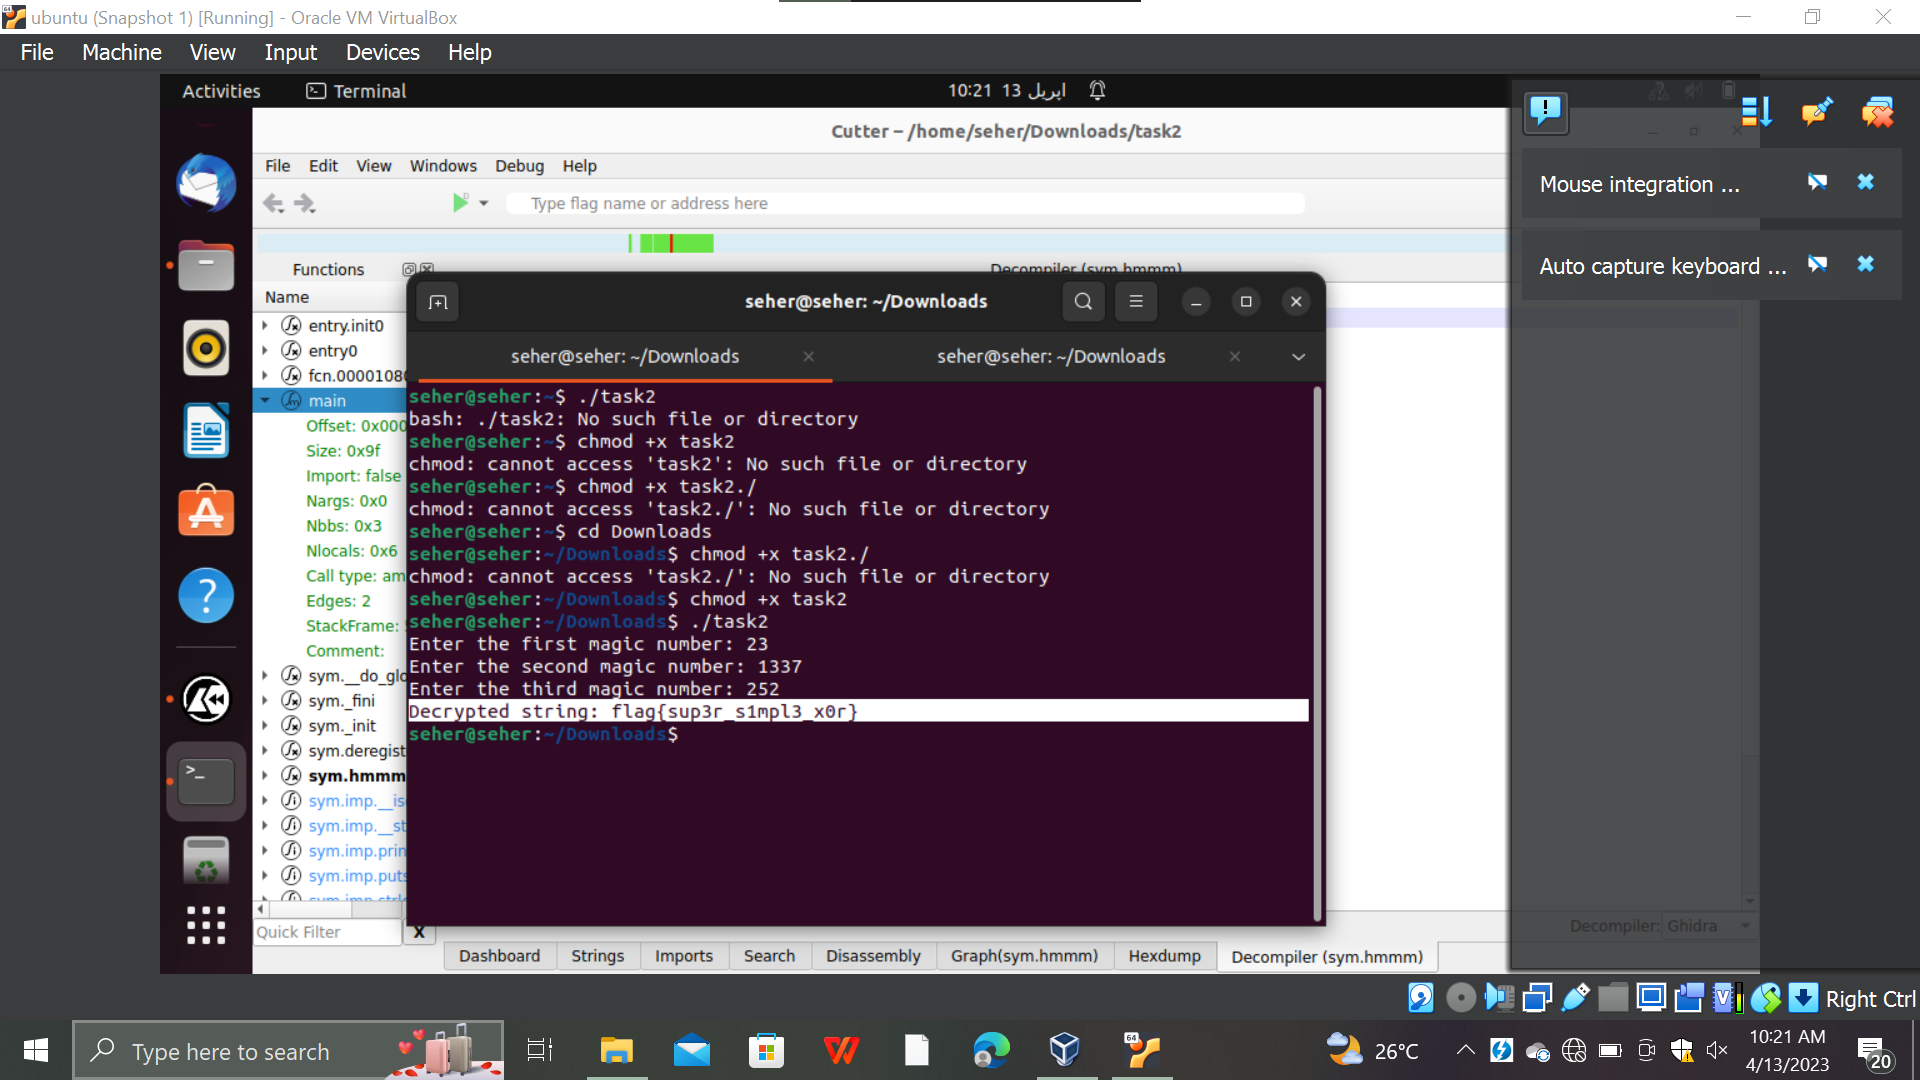Click the back navigation arrow in Cutter
1920x1080 pixels.
coord(273,202)
